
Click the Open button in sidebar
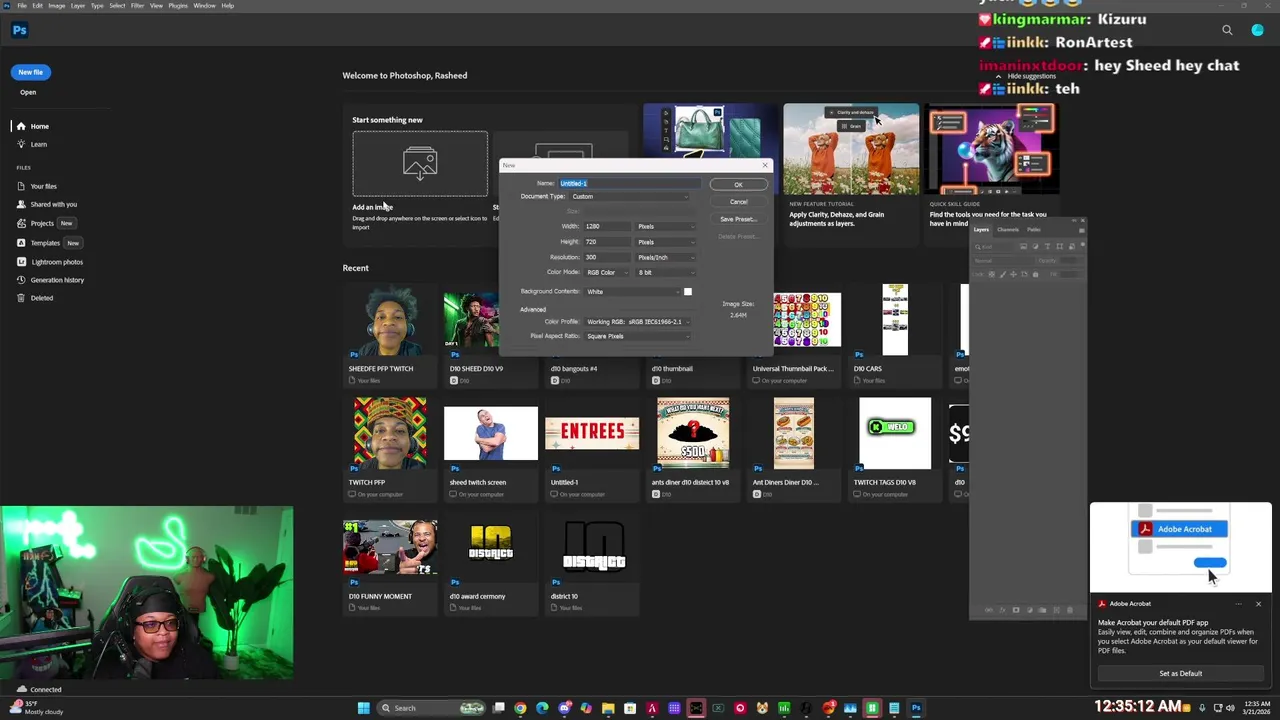28,92
